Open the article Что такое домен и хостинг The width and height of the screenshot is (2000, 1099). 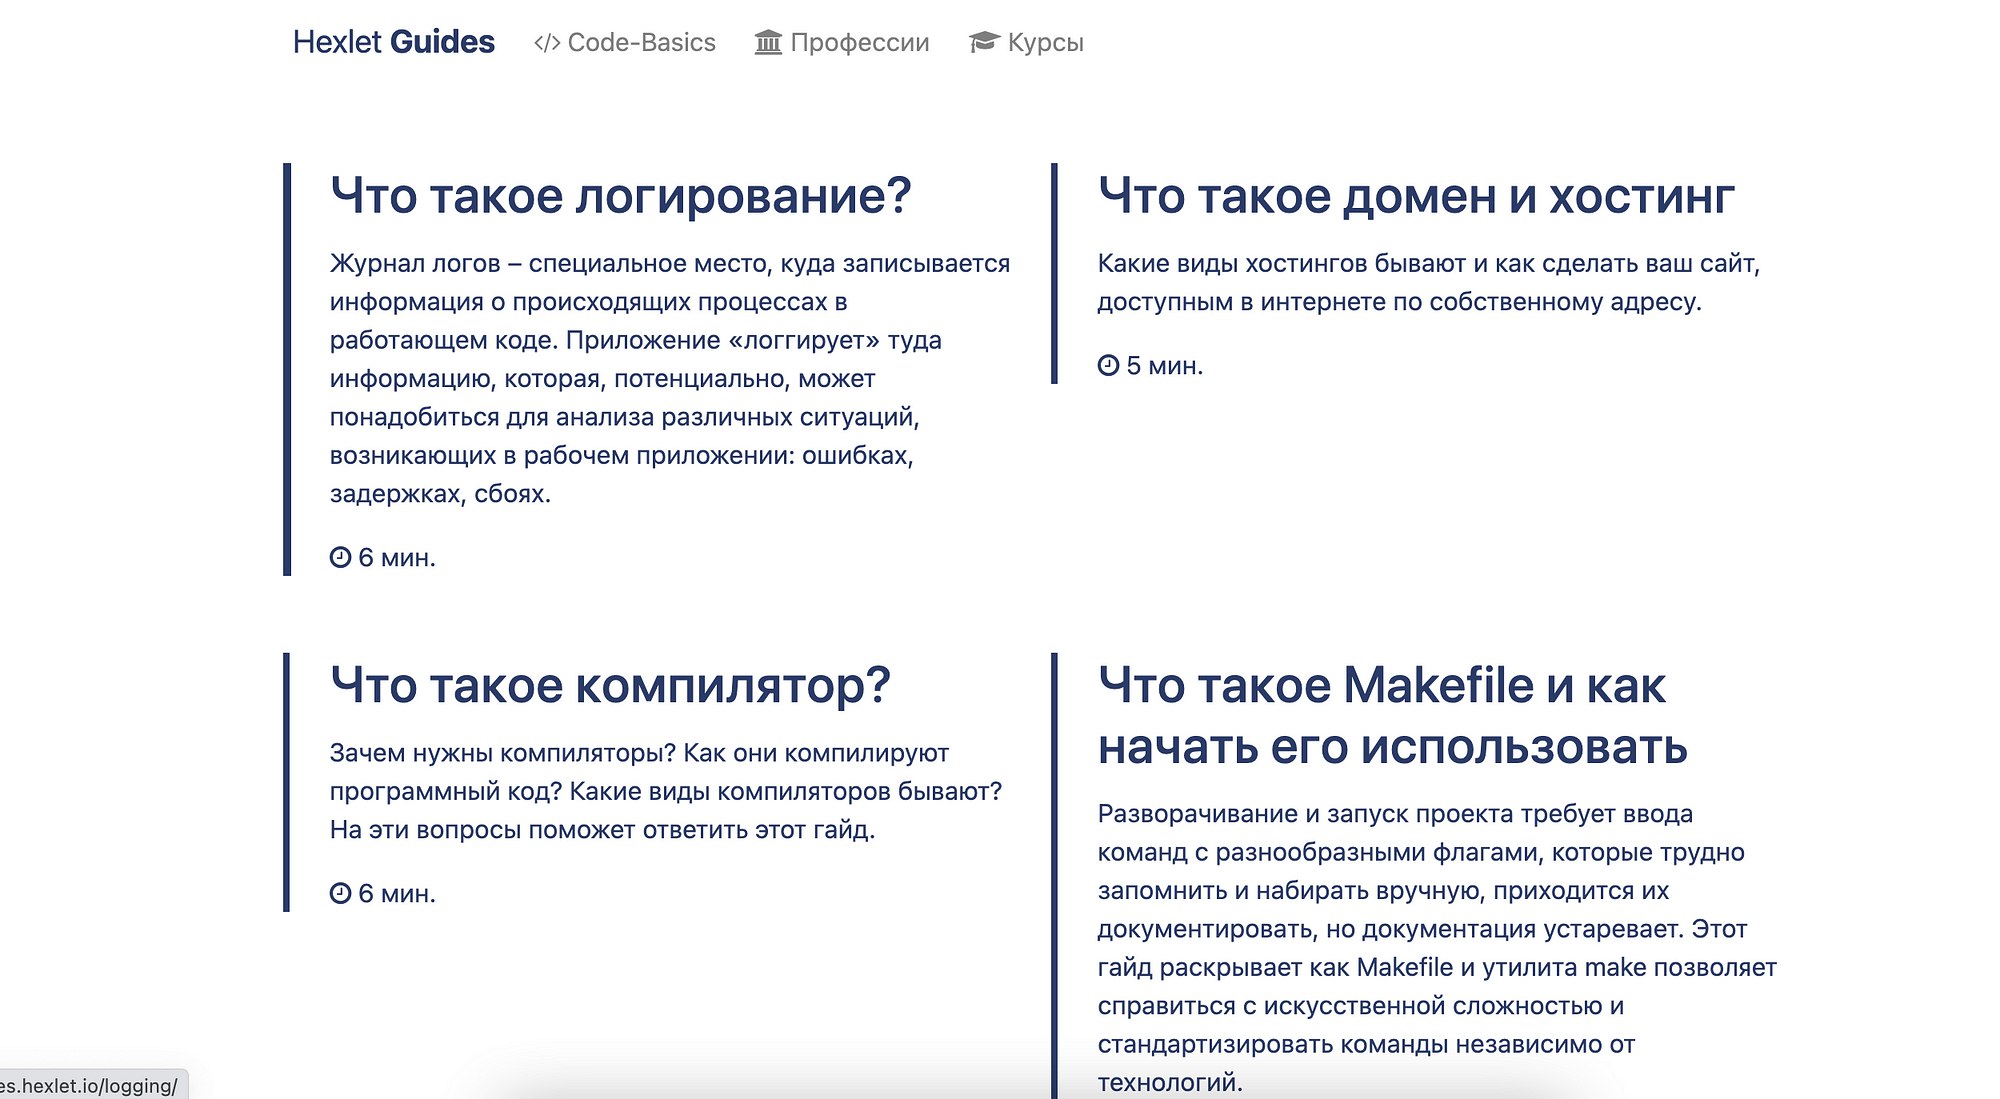point(1415,196)
